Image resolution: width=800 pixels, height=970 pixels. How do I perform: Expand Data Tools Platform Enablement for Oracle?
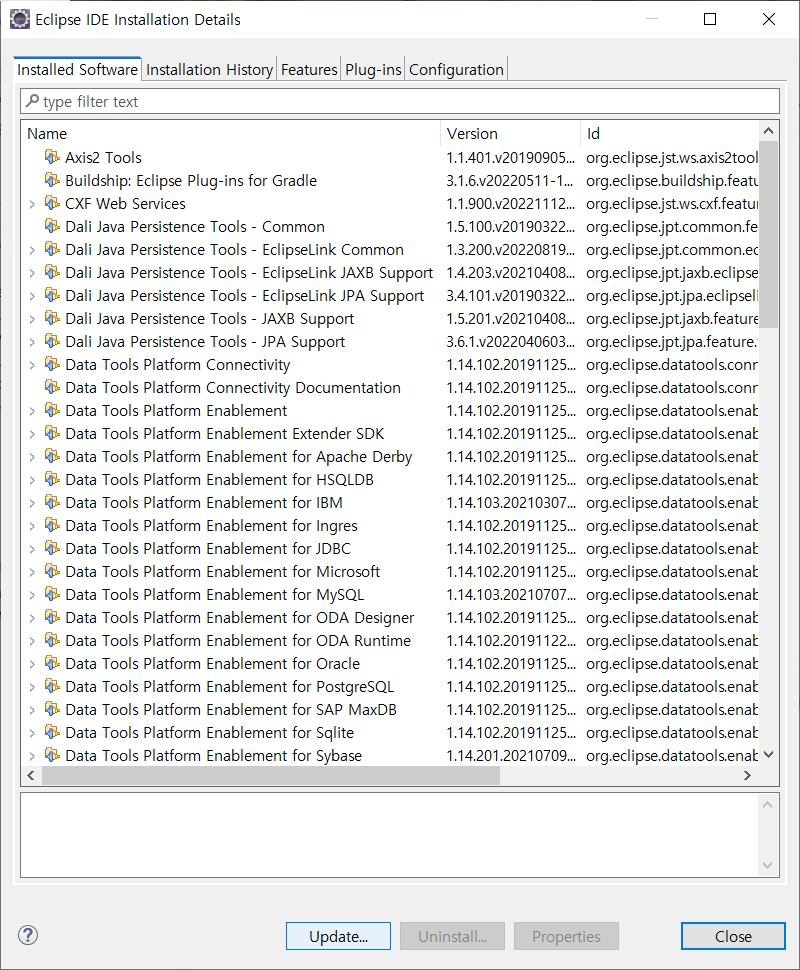[x=30, y=663]
